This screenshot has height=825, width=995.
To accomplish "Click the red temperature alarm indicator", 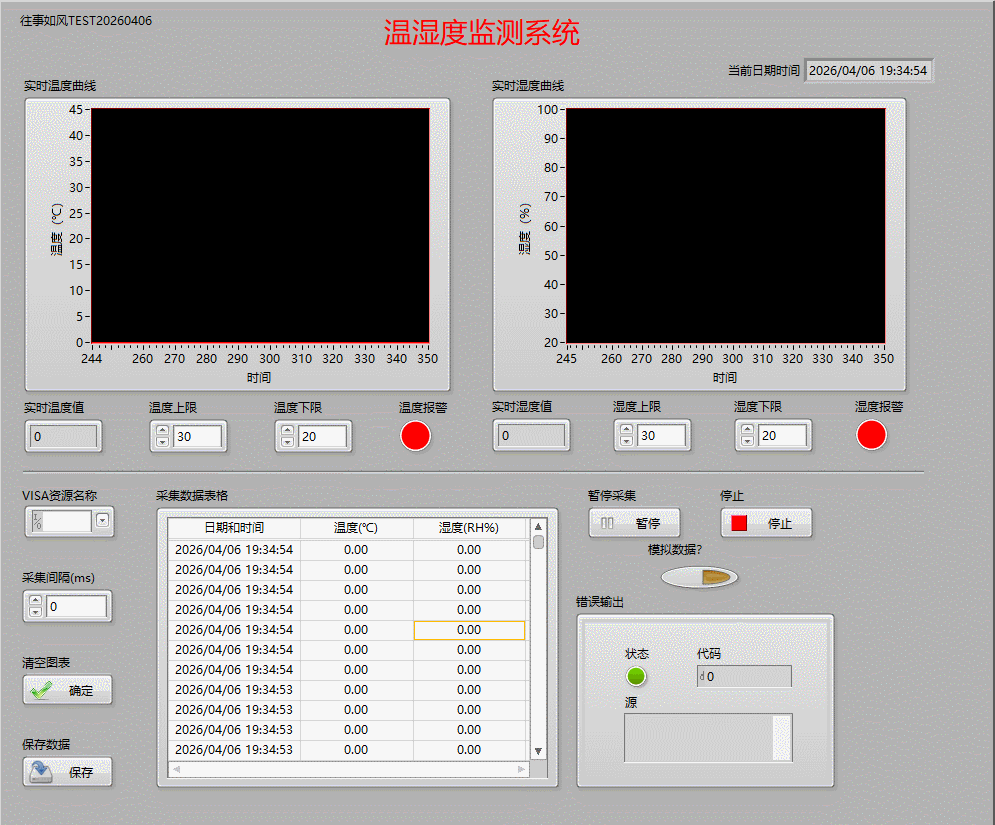I will 415,436.
